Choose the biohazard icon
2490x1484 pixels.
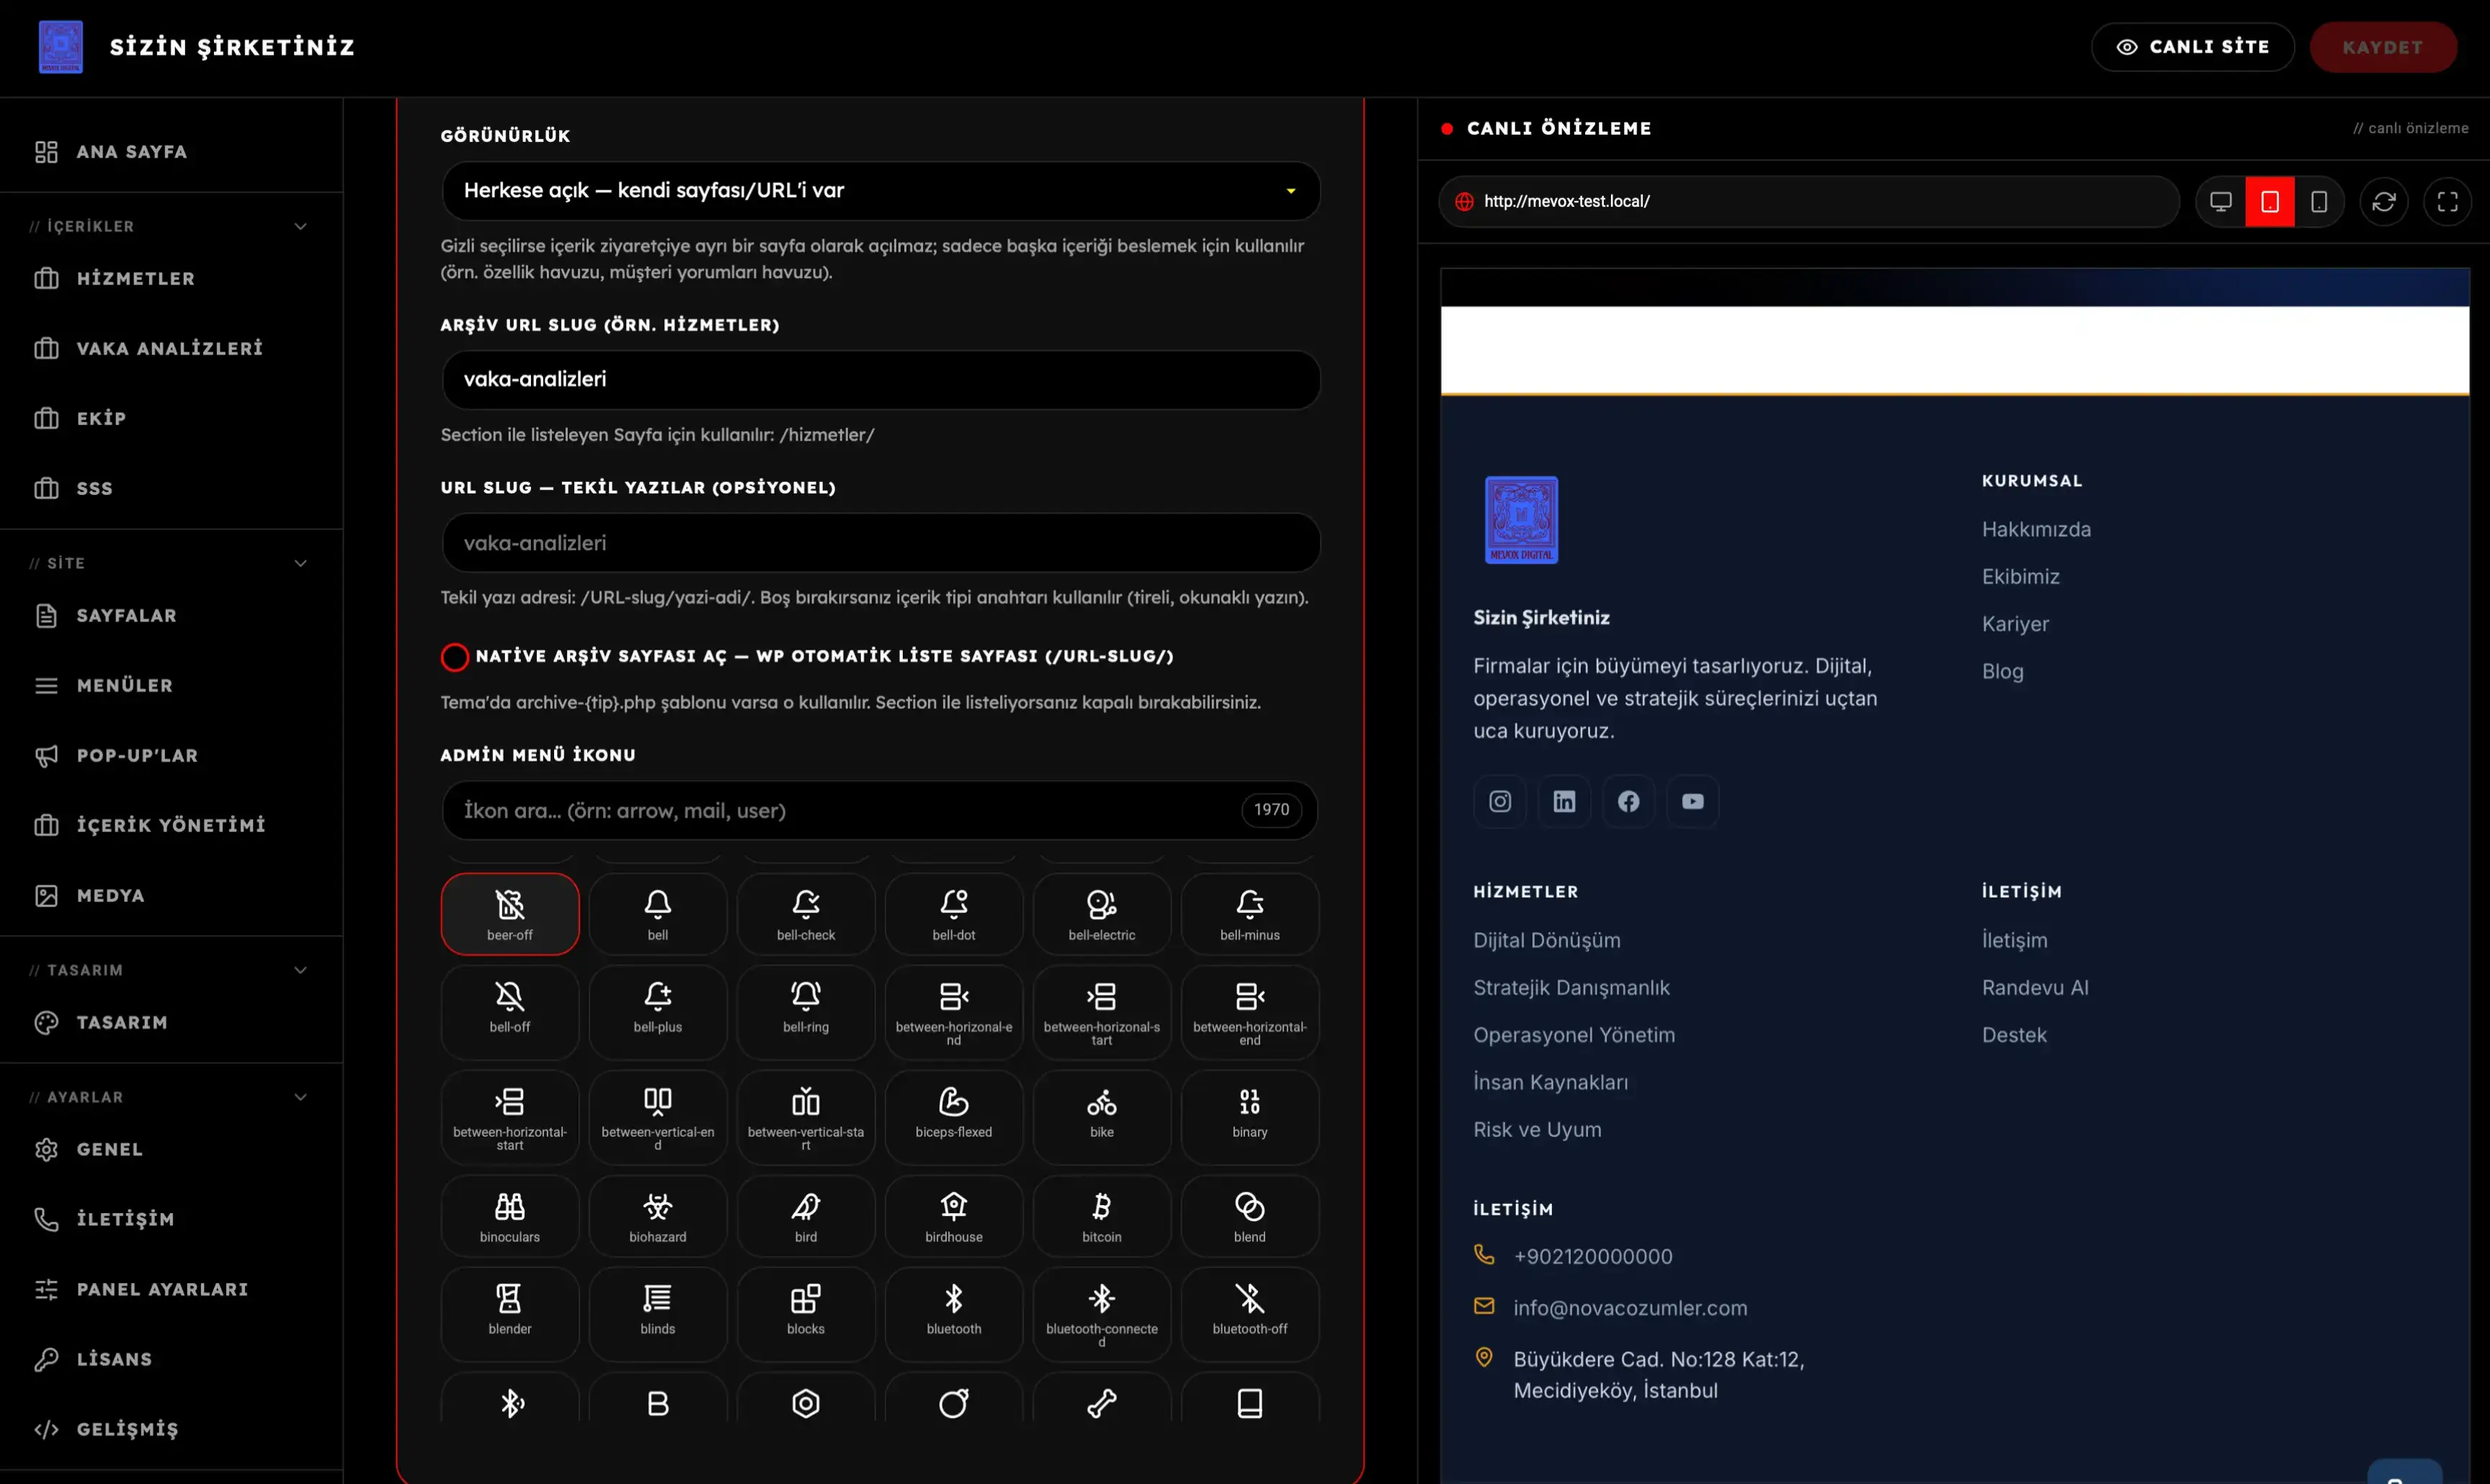click(x=657, y=1216)
